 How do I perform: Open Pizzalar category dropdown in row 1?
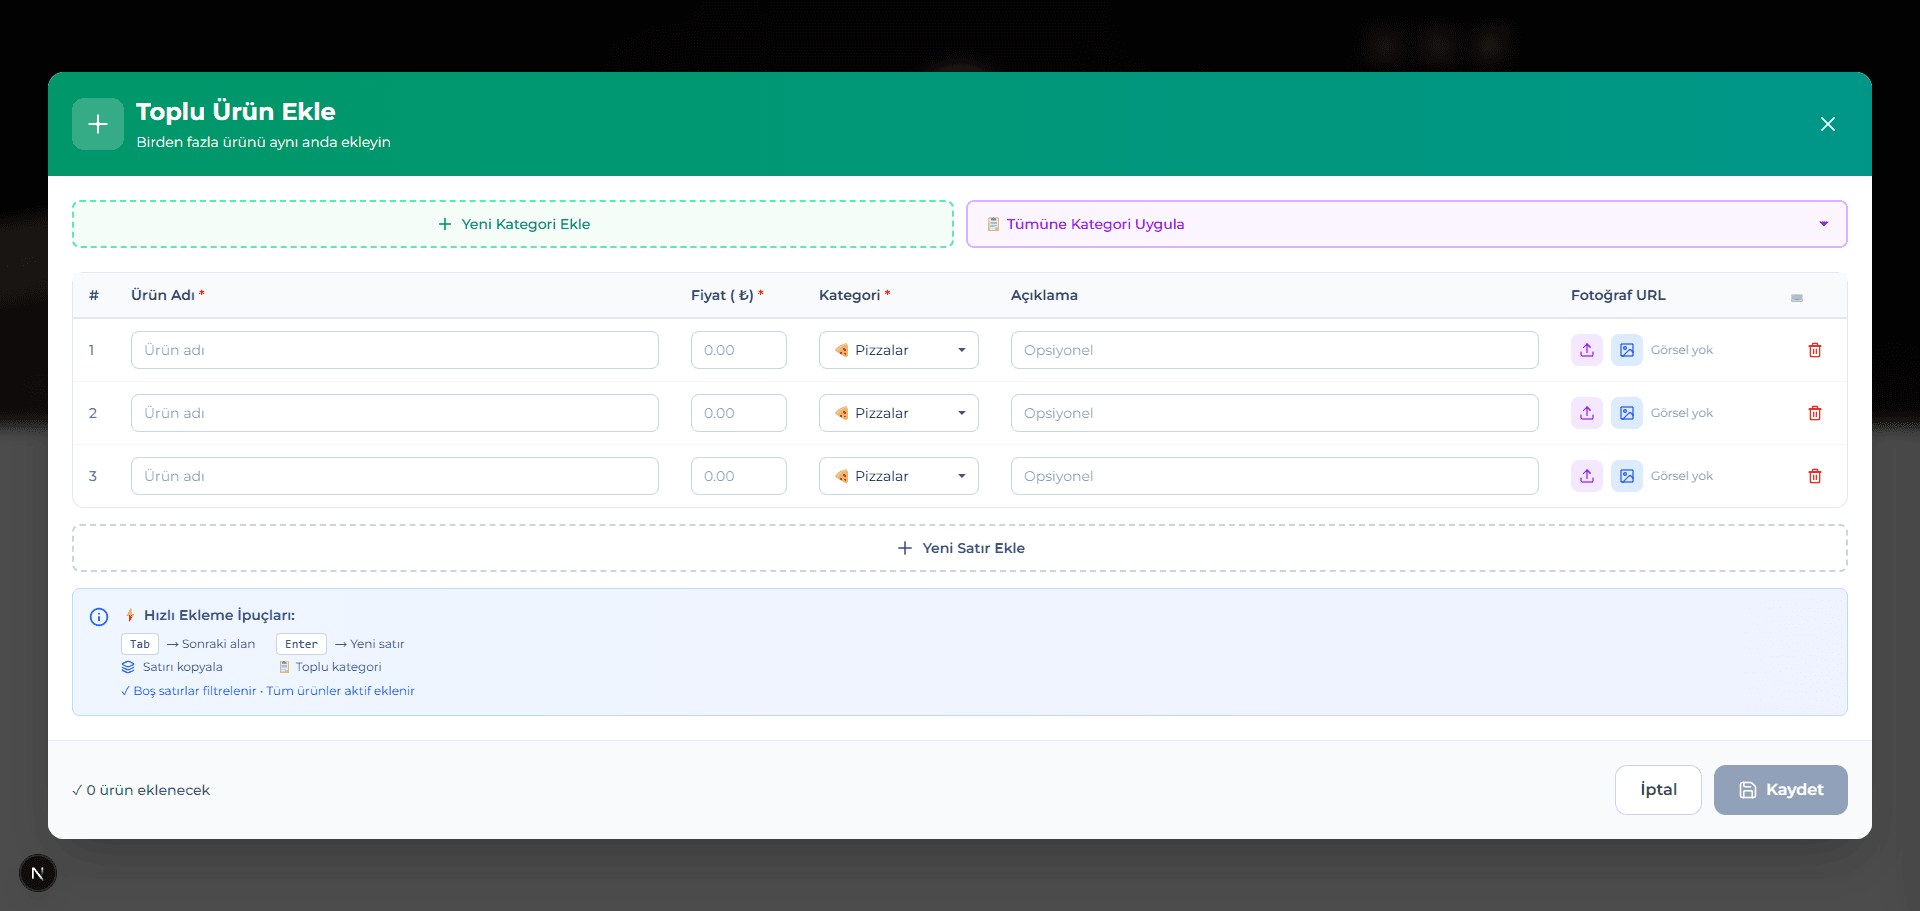coord(898,350)
